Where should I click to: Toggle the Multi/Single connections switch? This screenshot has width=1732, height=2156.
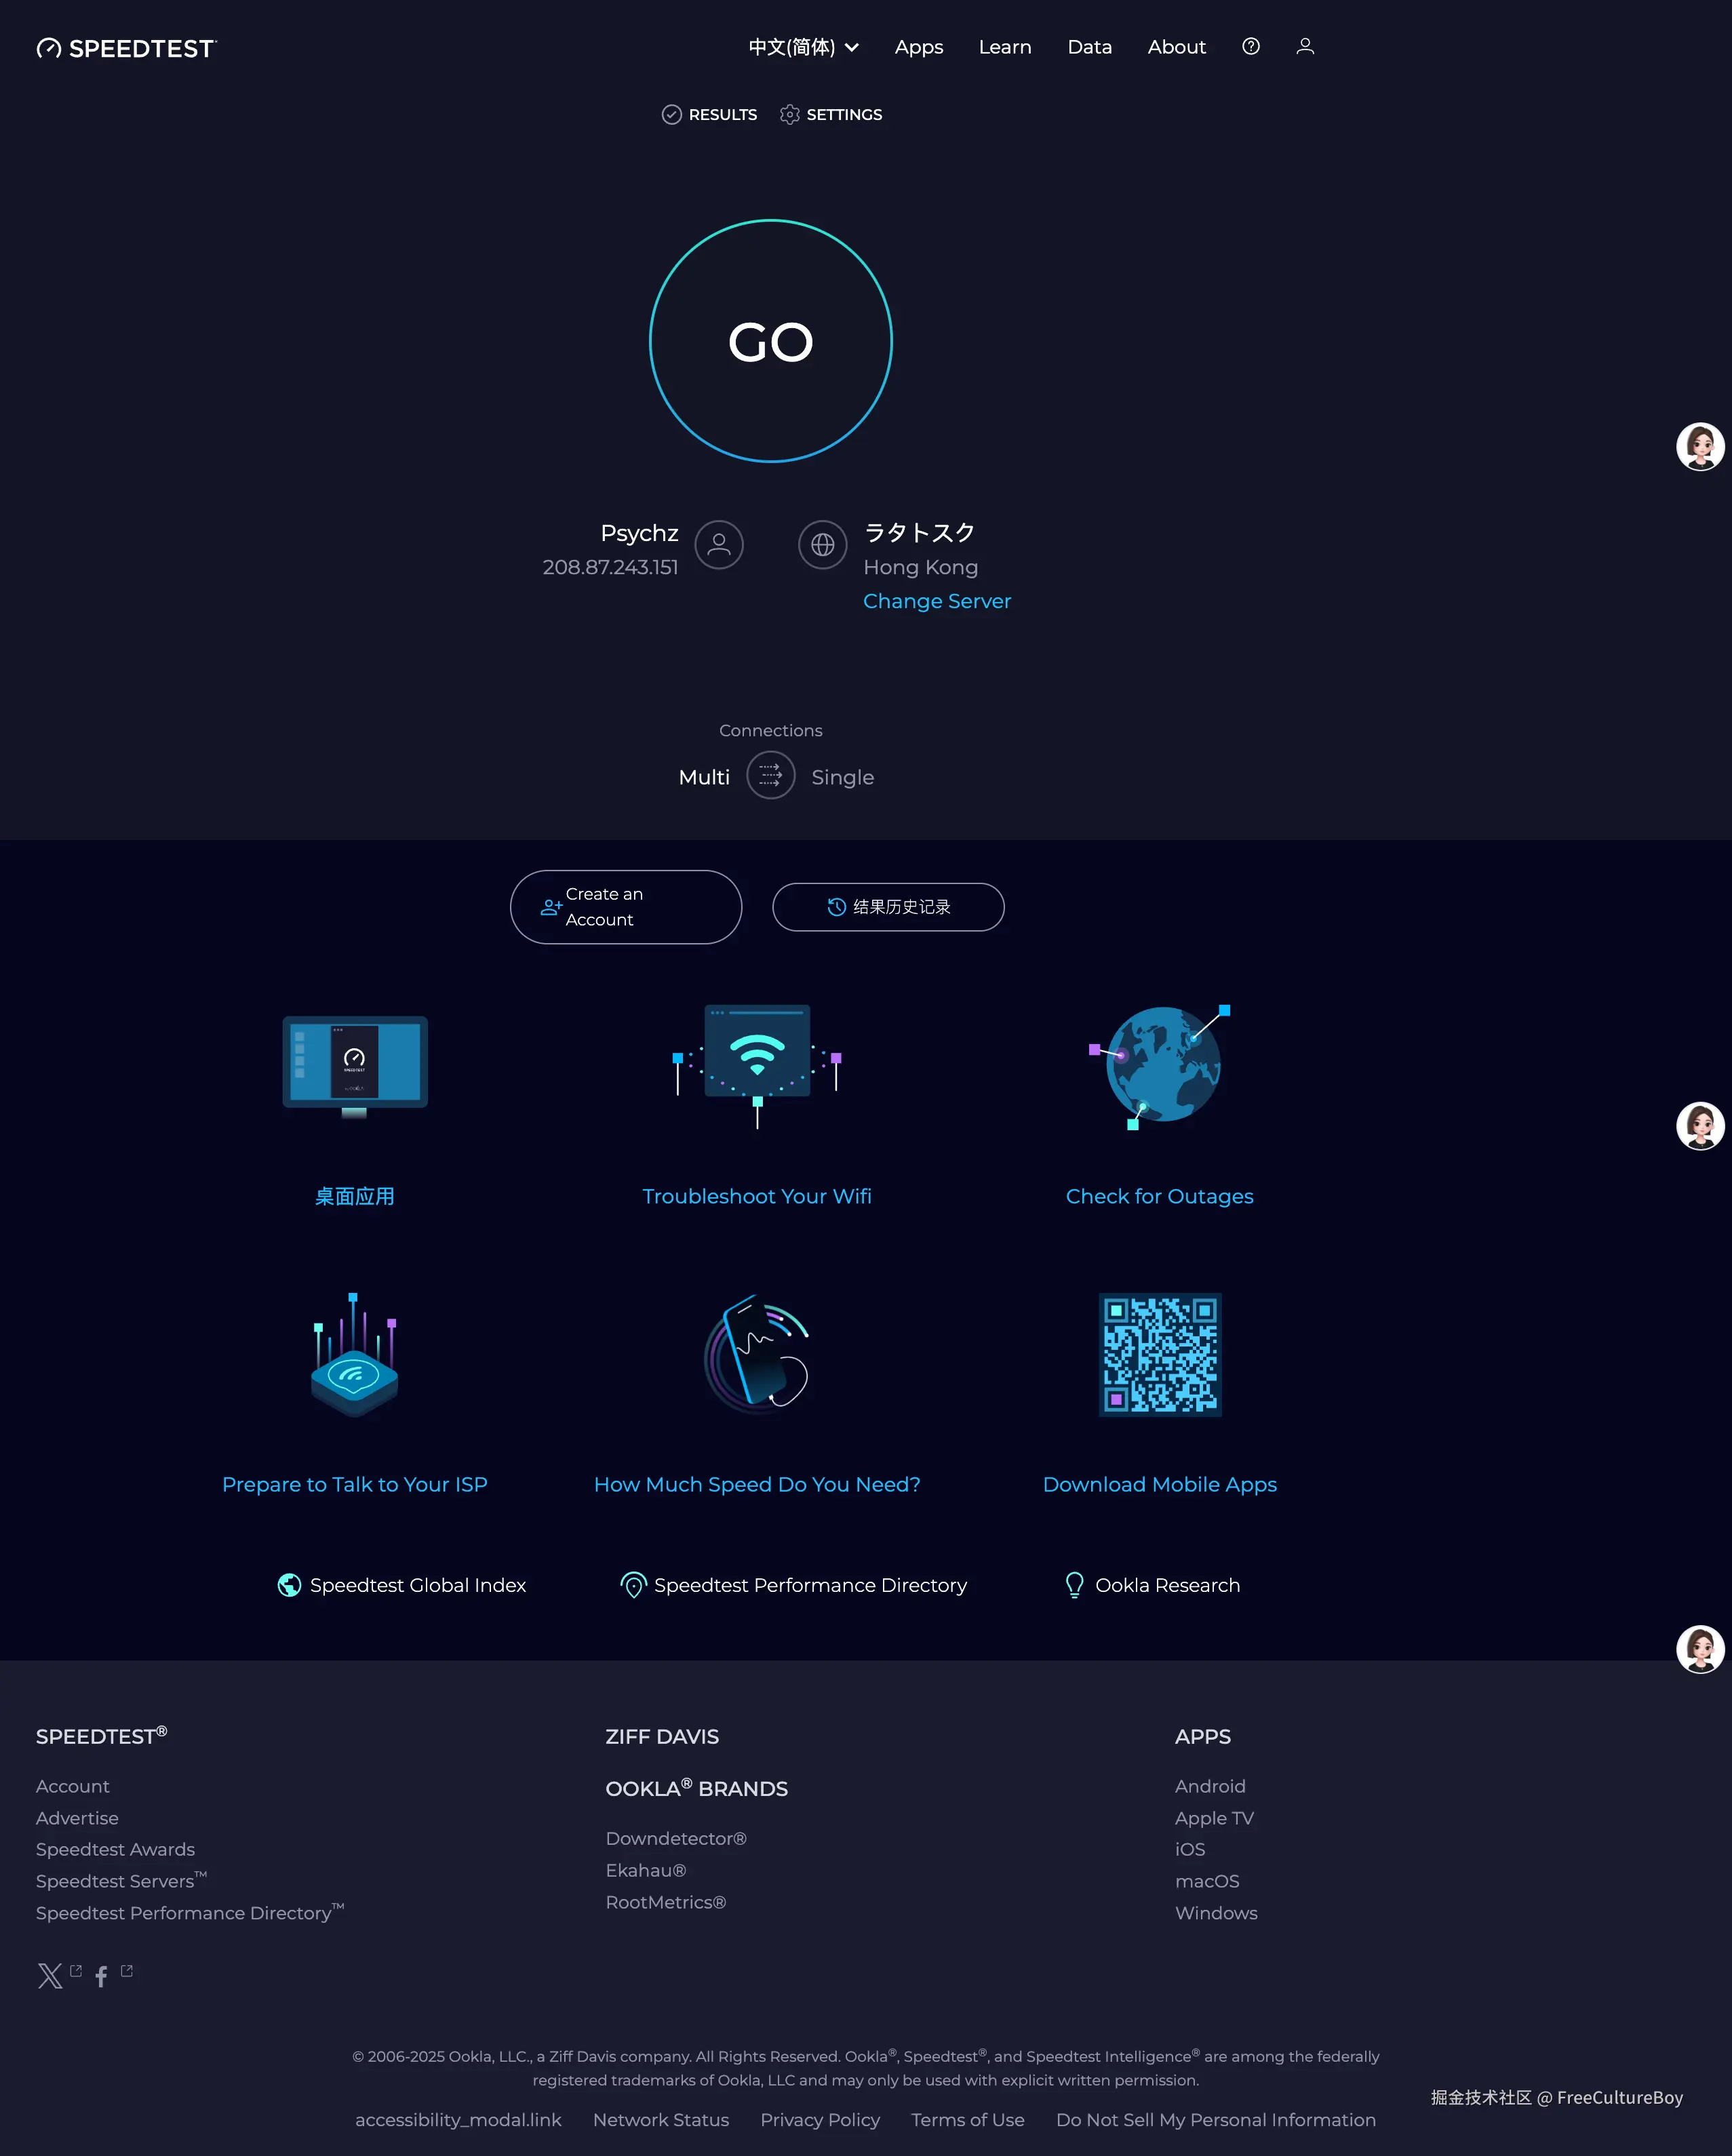[770, 776]
